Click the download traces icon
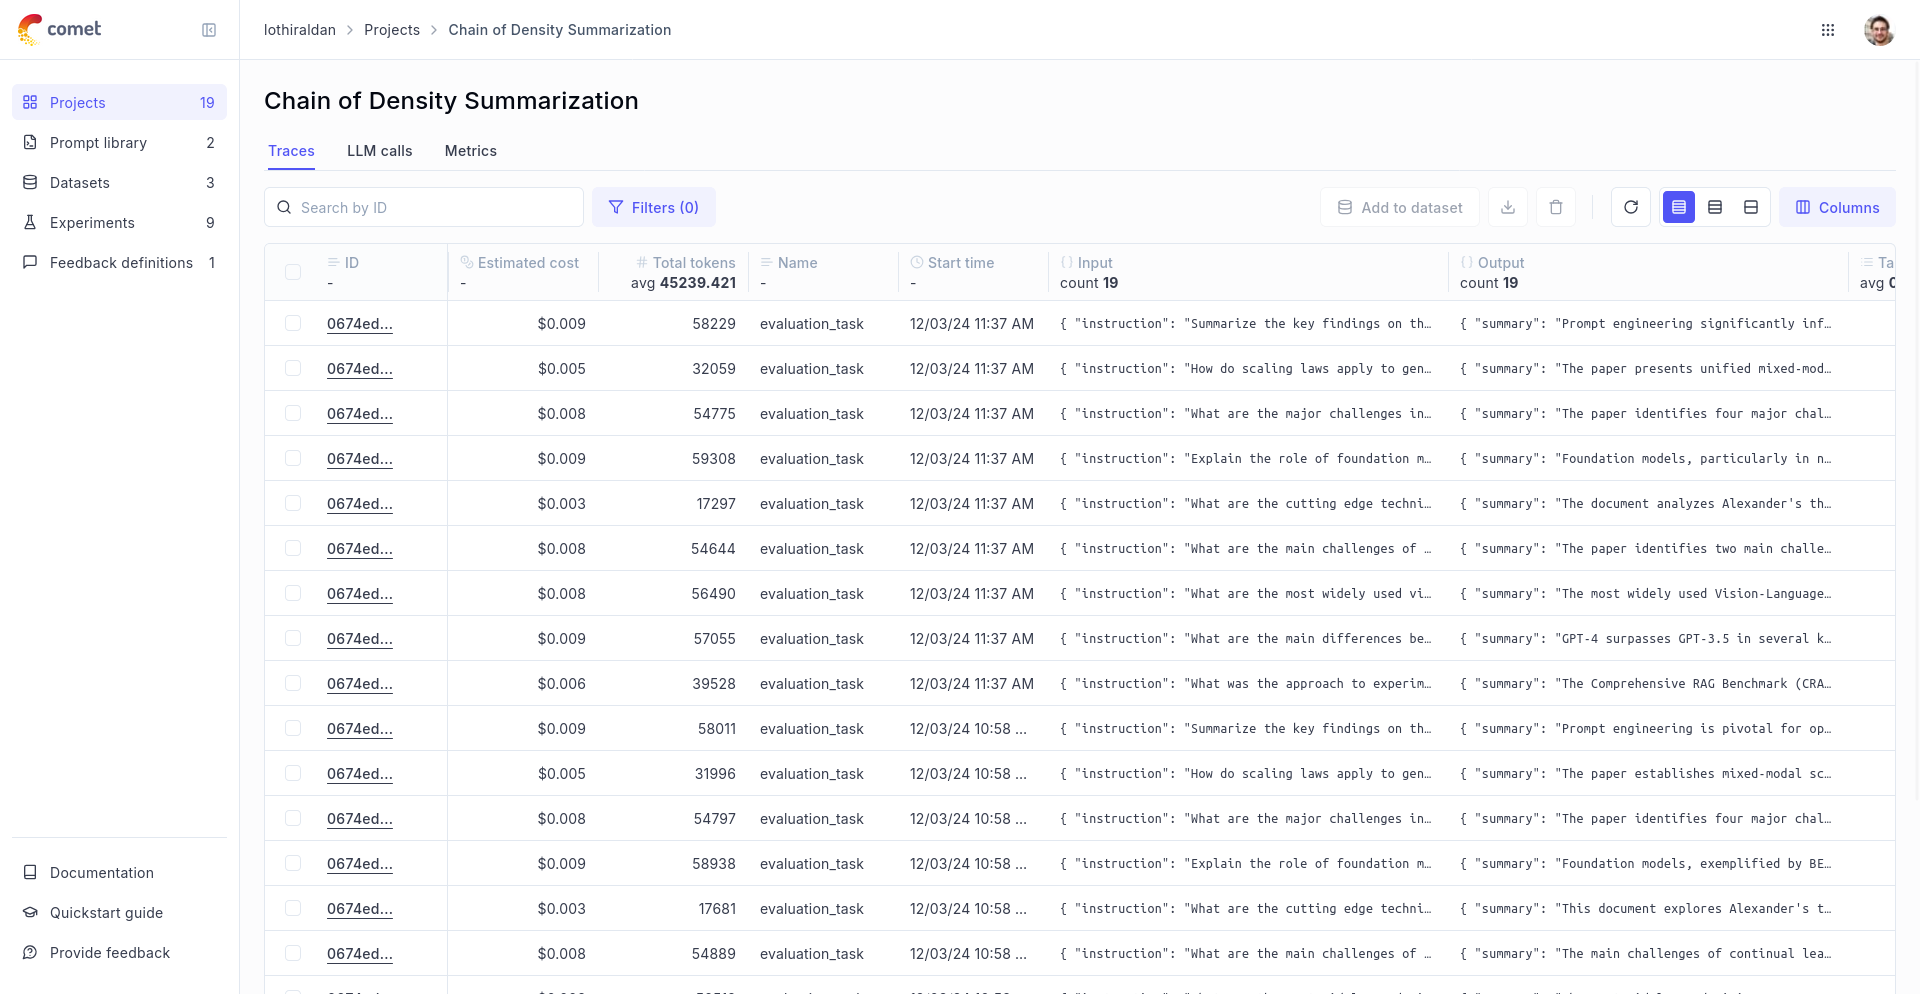Image resolution: width=1920 pixels, height=994 pixels. coord(1508,207)
